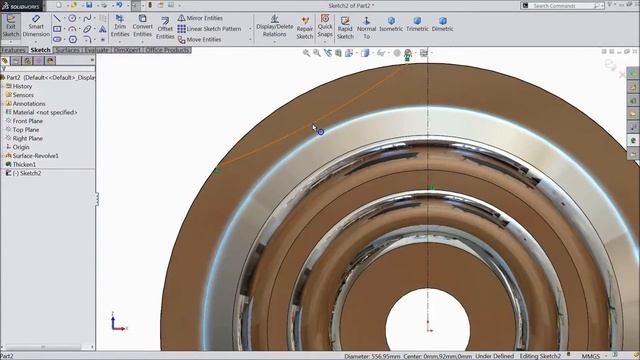Viewport: 640px width, 360px height.
Task: Click Zoom to Fit in view toolbar
Action: 306,53
